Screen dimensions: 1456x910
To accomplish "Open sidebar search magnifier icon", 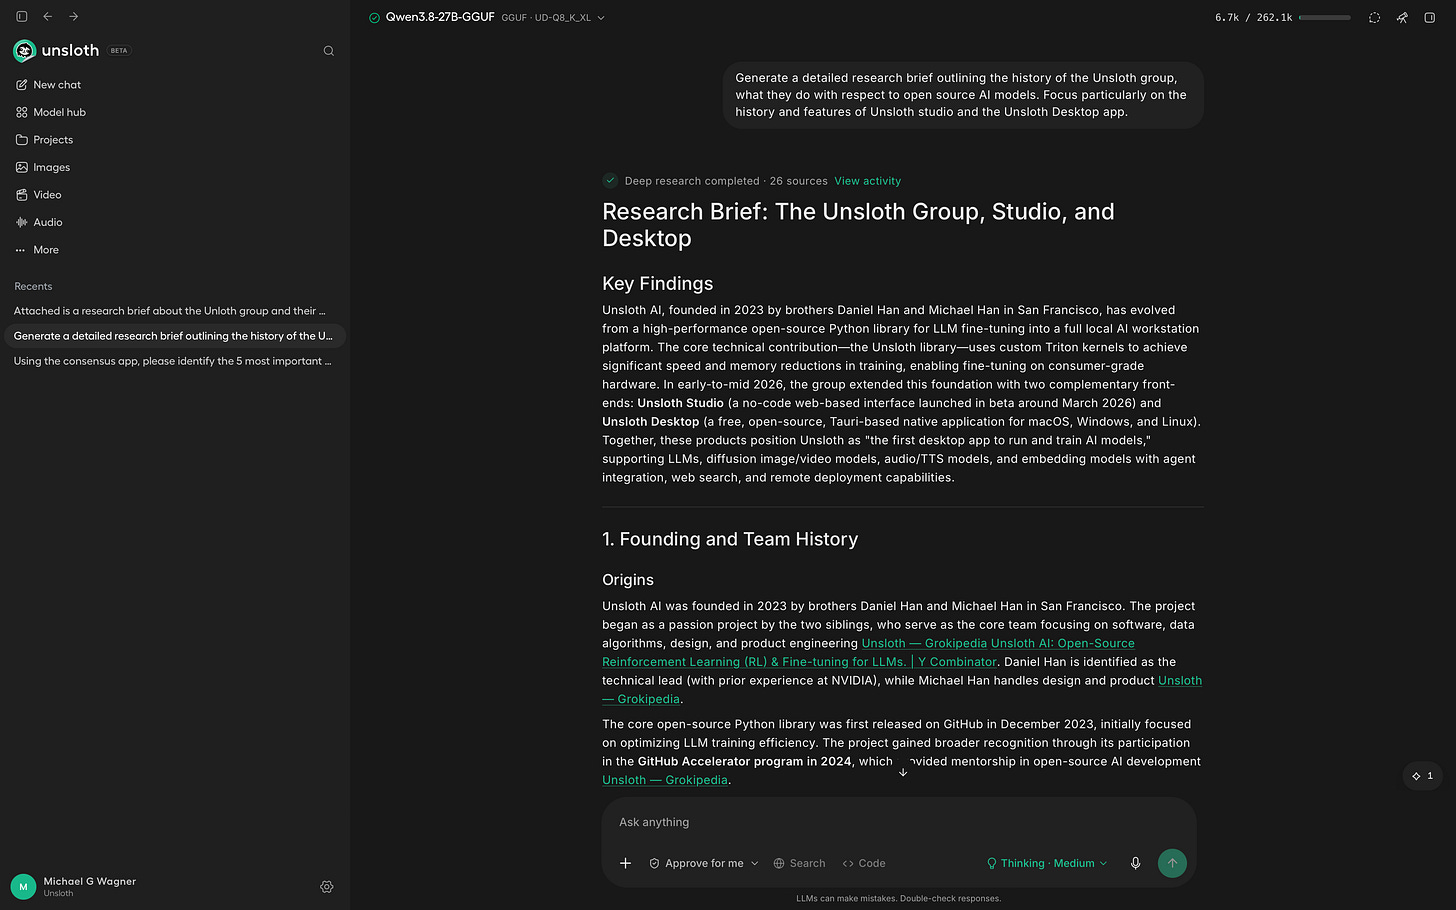I will point(328,51).
